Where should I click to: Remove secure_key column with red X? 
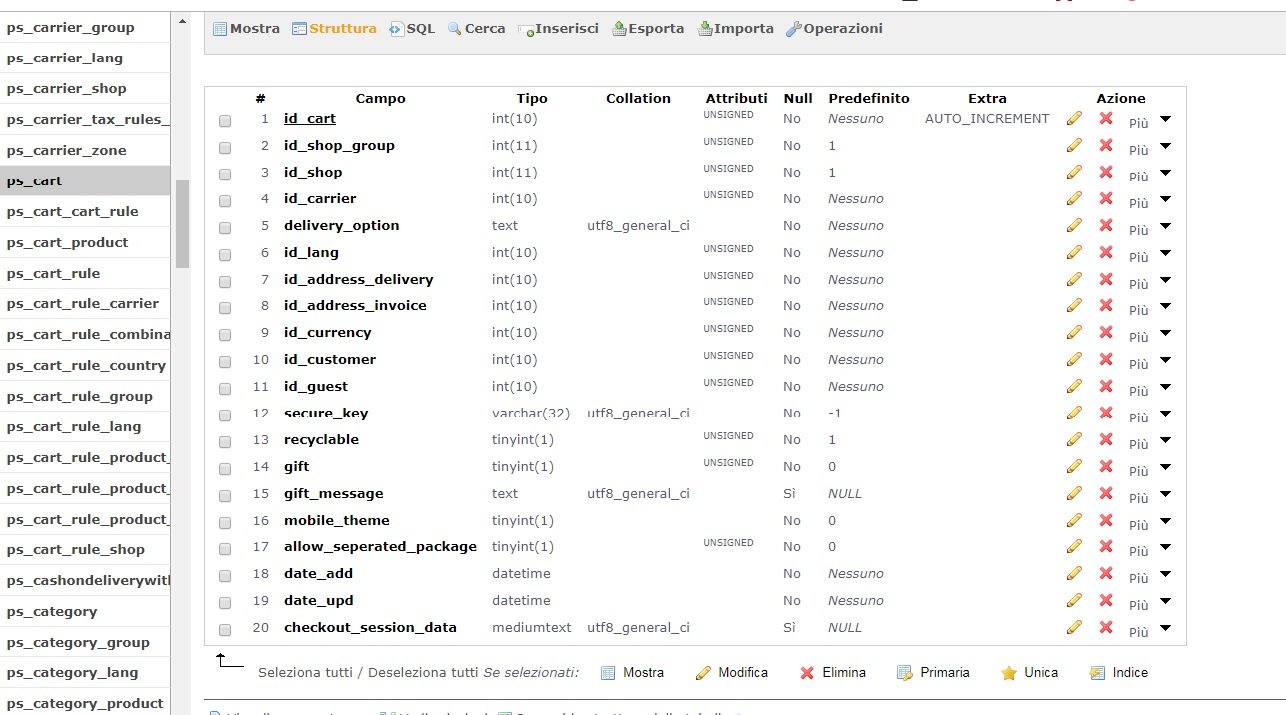click(x=1106, y=413)
